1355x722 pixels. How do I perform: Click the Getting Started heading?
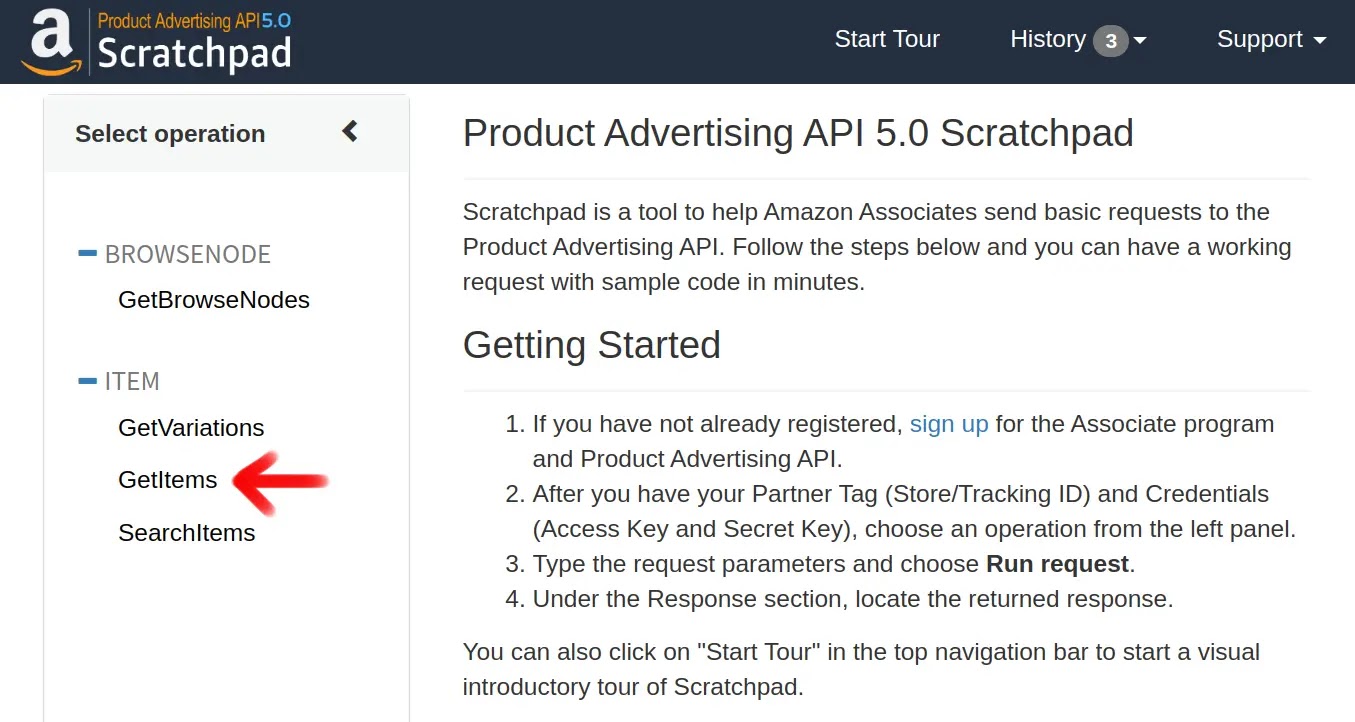click(x=591, y=345)
